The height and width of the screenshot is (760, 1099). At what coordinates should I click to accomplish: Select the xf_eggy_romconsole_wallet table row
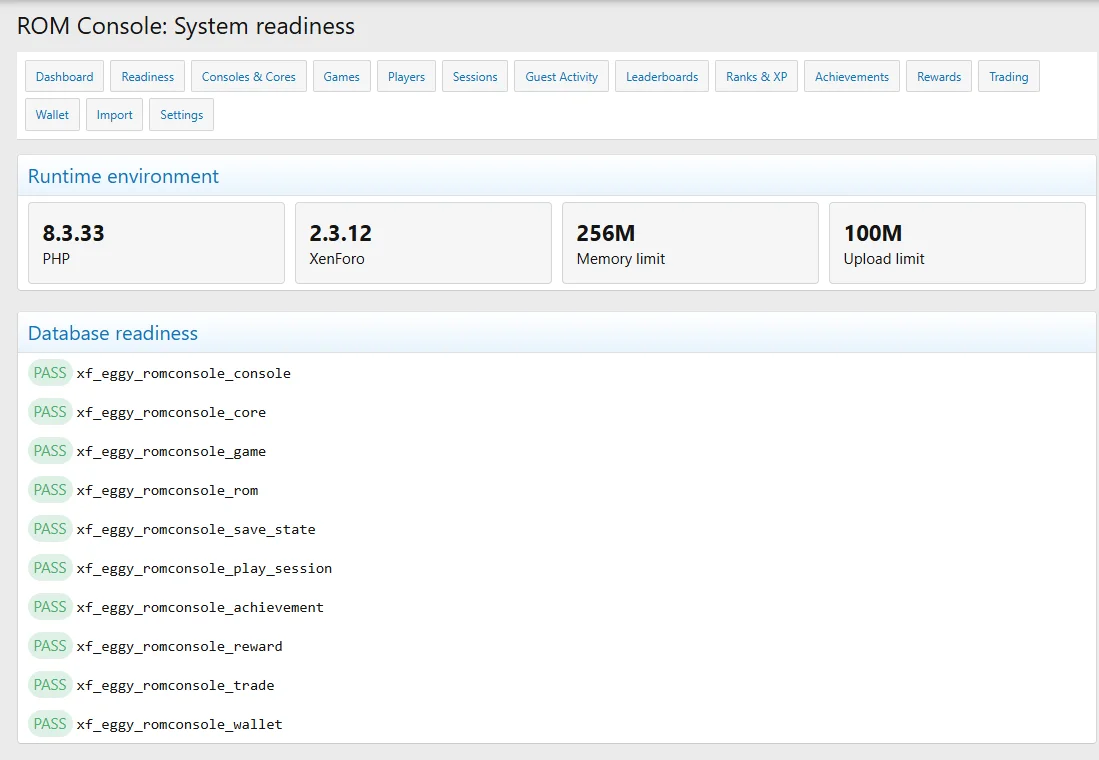557,724
